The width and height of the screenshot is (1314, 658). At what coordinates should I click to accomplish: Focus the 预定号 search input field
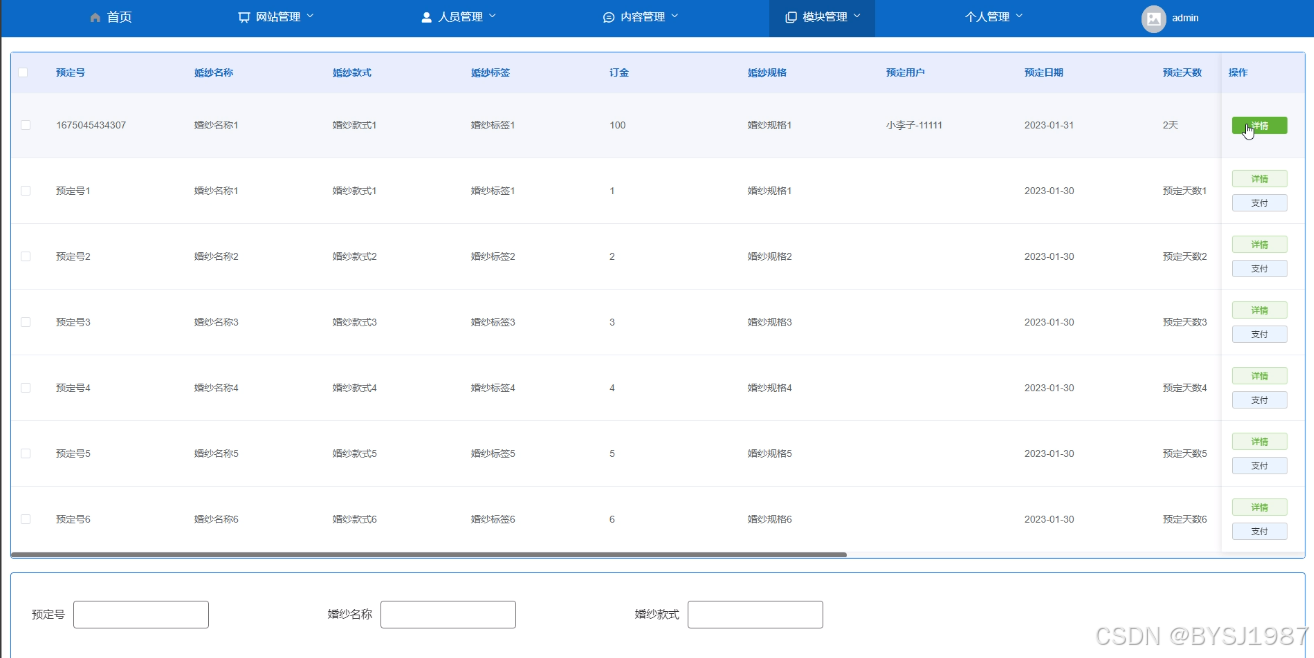(x=141, y=614)
